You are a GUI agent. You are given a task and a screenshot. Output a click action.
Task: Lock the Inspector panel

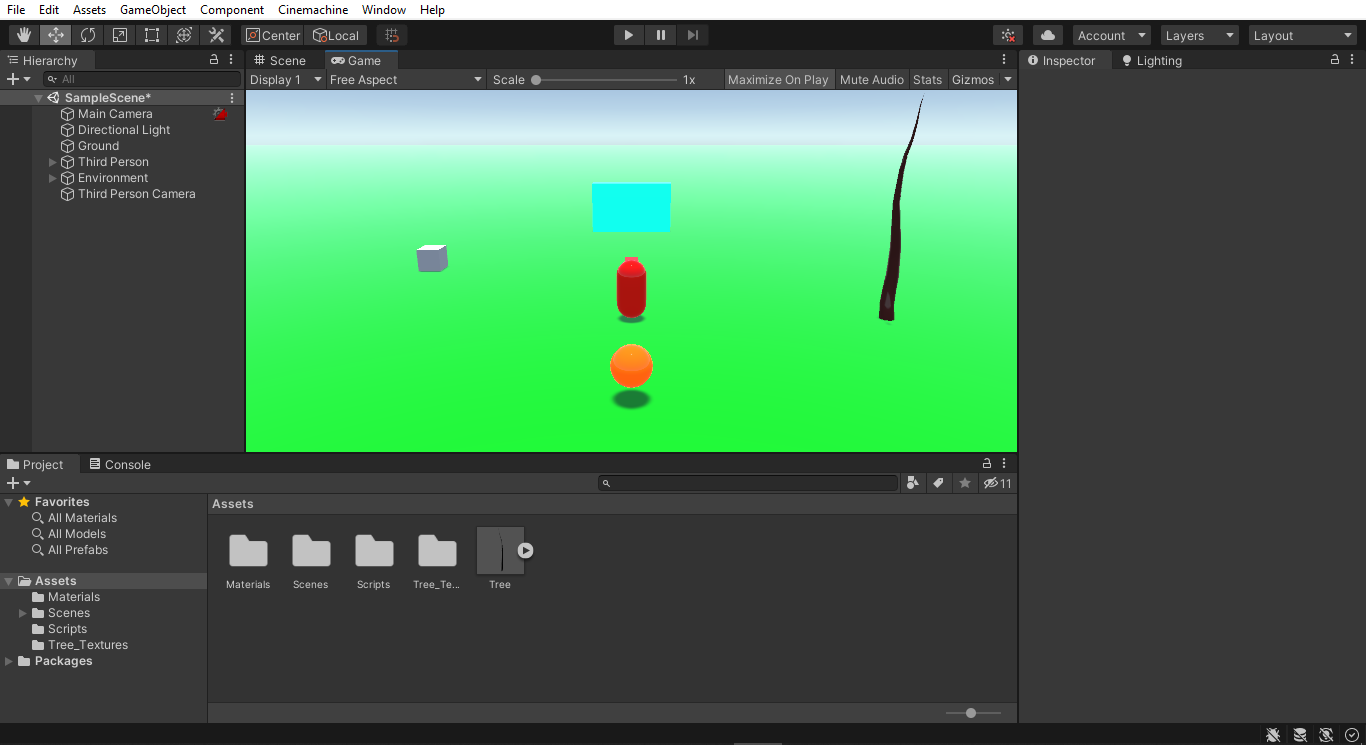point(1335,60)
